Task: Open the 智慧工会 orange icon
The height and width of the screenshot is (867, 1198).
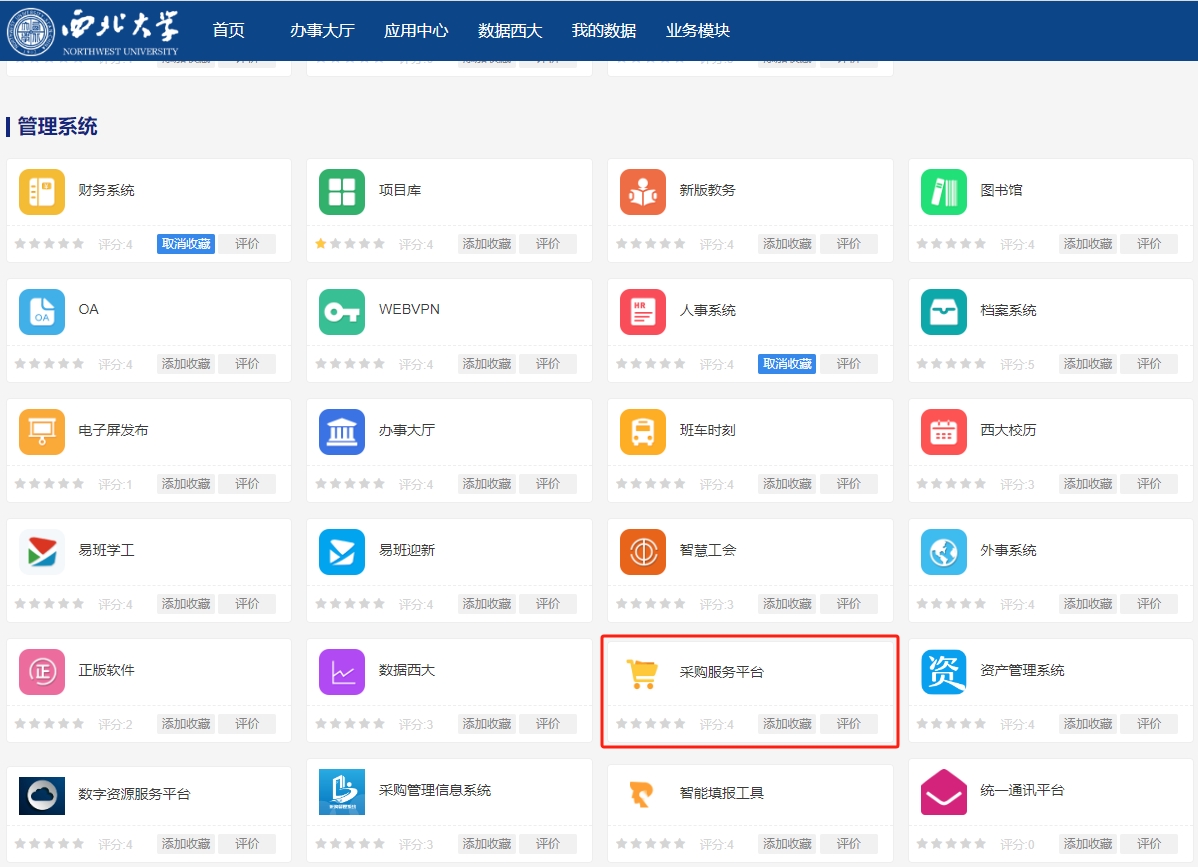Action: 643,552
